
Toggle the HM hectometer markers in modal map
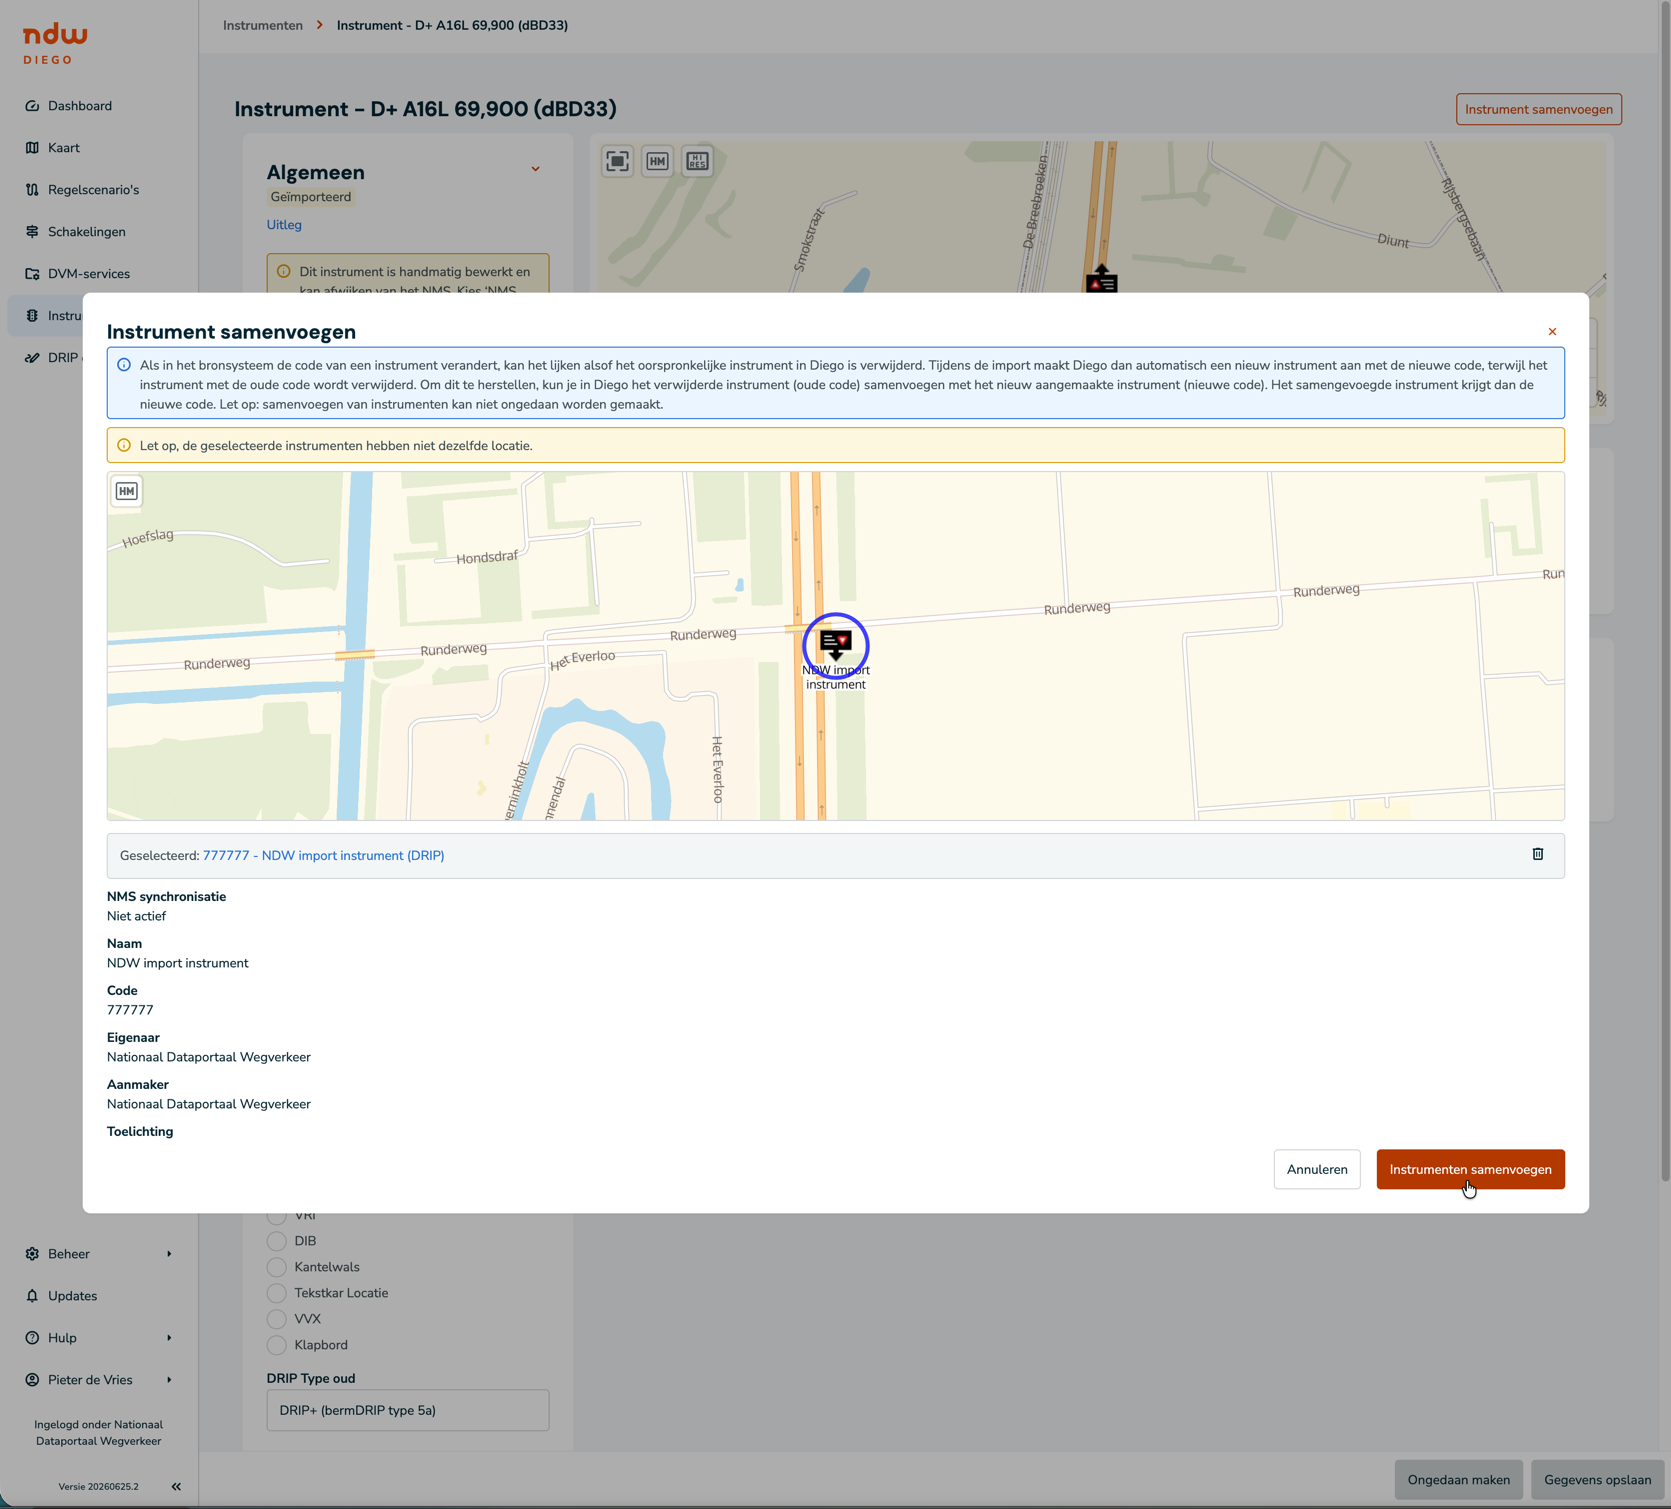click(127, 491)
